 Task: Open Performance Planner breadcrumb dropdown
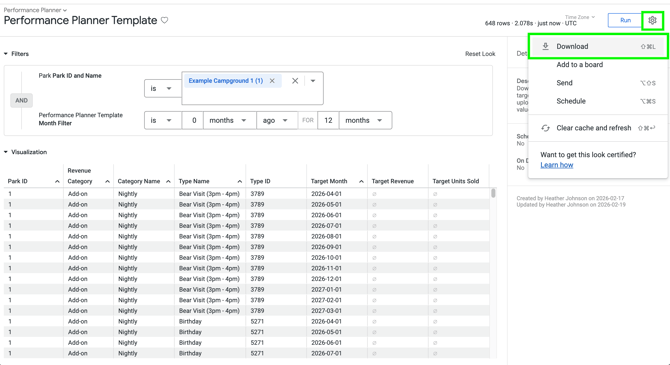click(35, 10)
